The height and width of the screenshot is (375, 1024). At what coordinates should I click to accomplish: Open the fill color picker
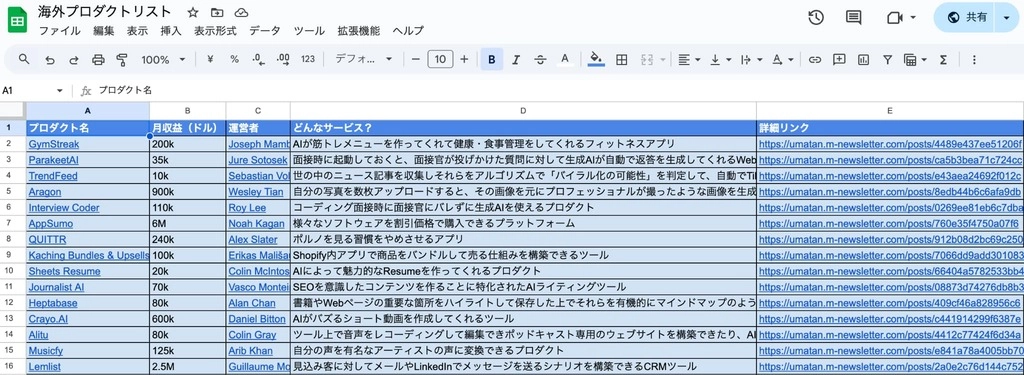coord(596,59)
